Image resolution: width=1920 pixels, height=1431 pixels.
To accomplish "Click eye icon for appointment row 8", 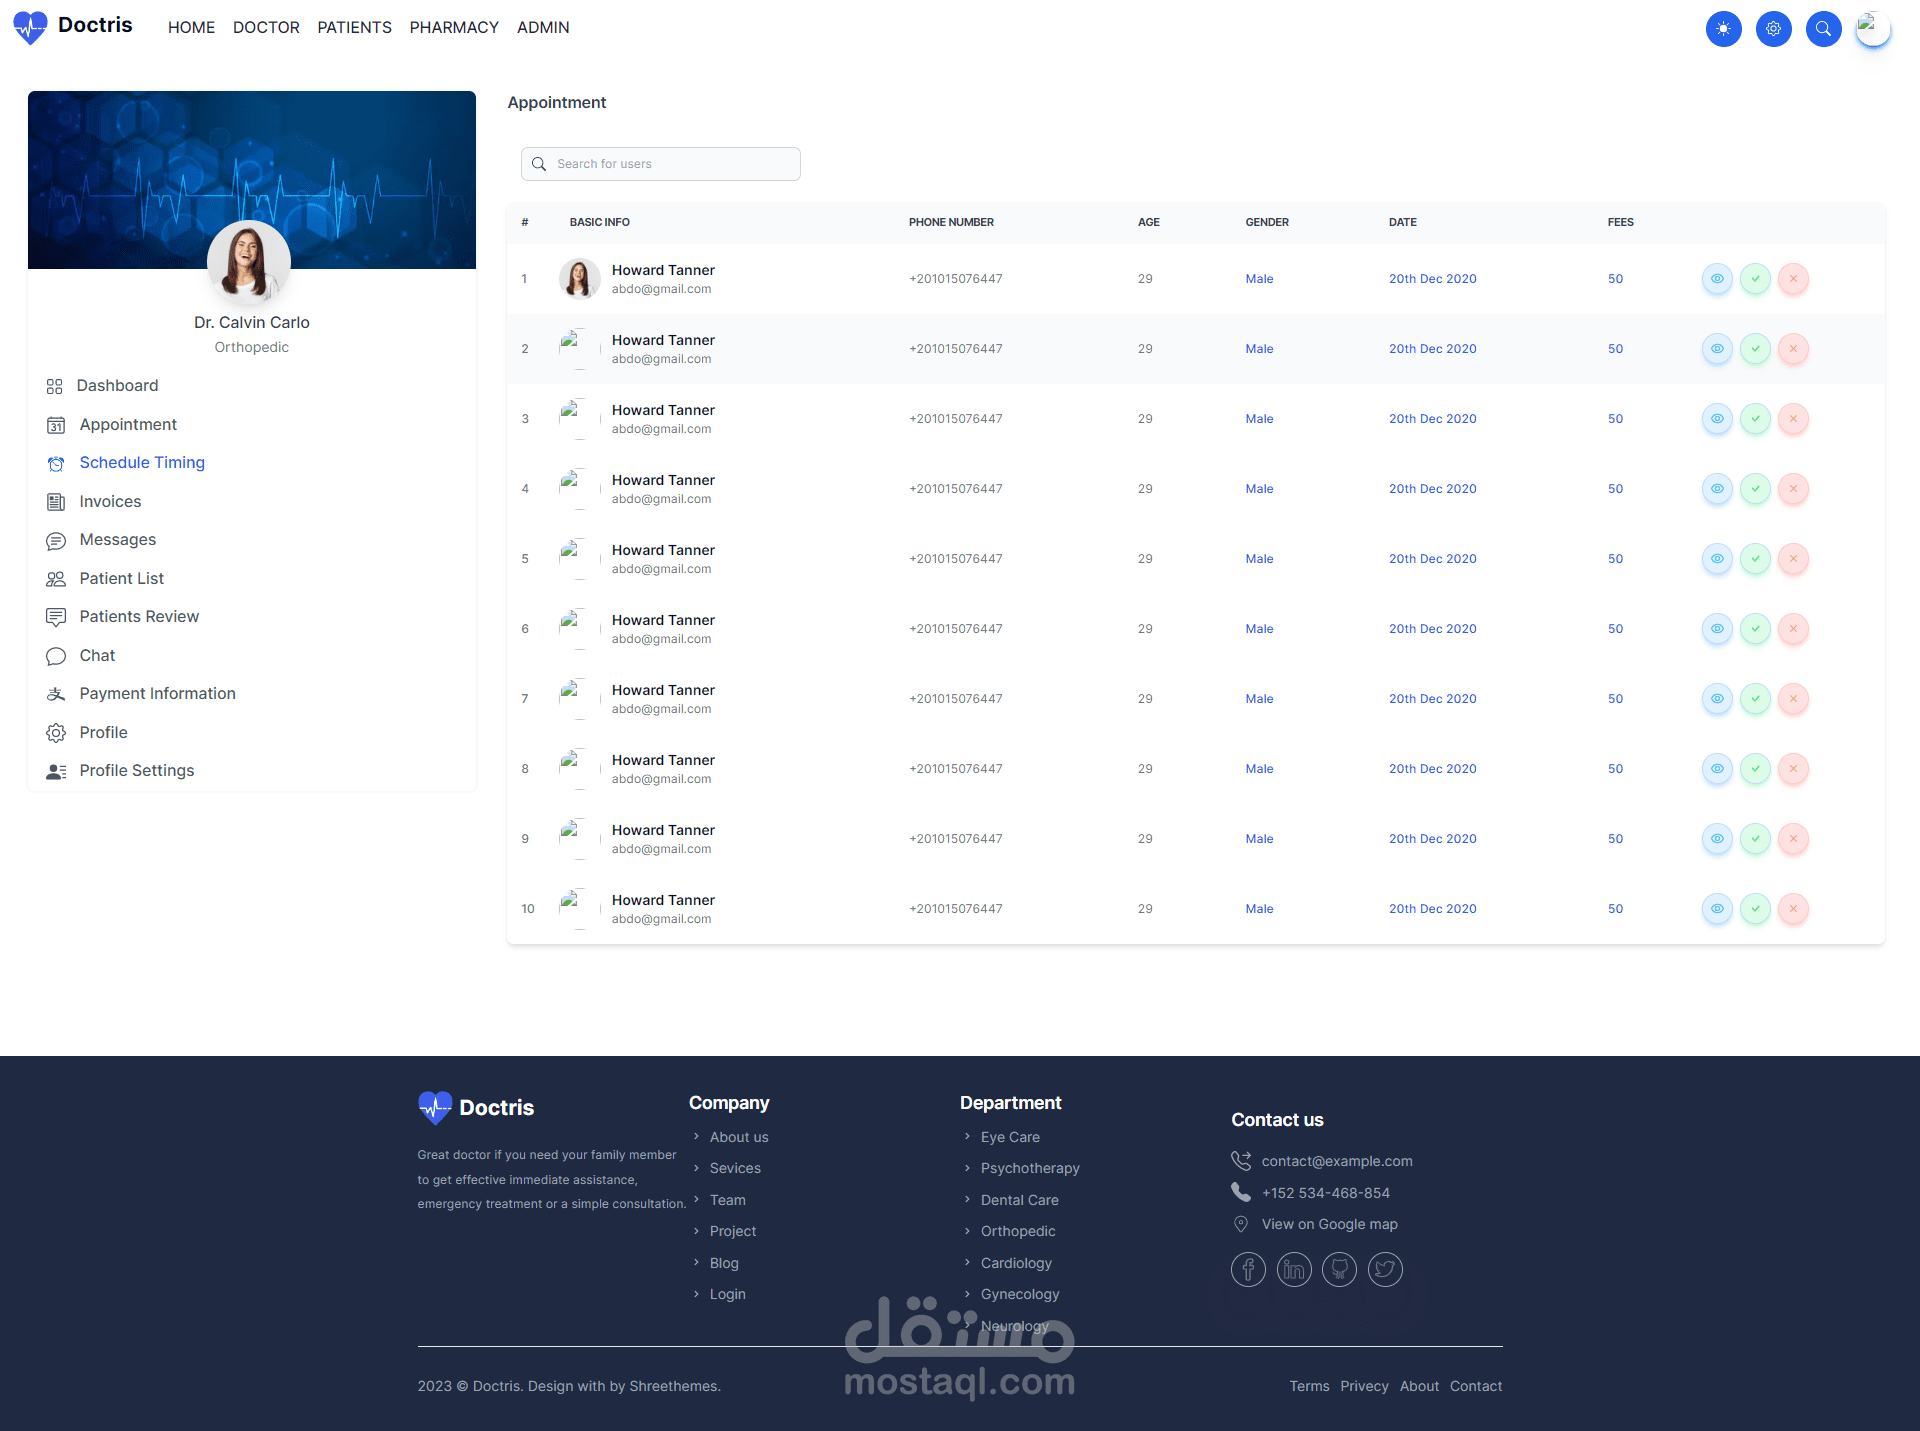I will (x=1717, y=769).
